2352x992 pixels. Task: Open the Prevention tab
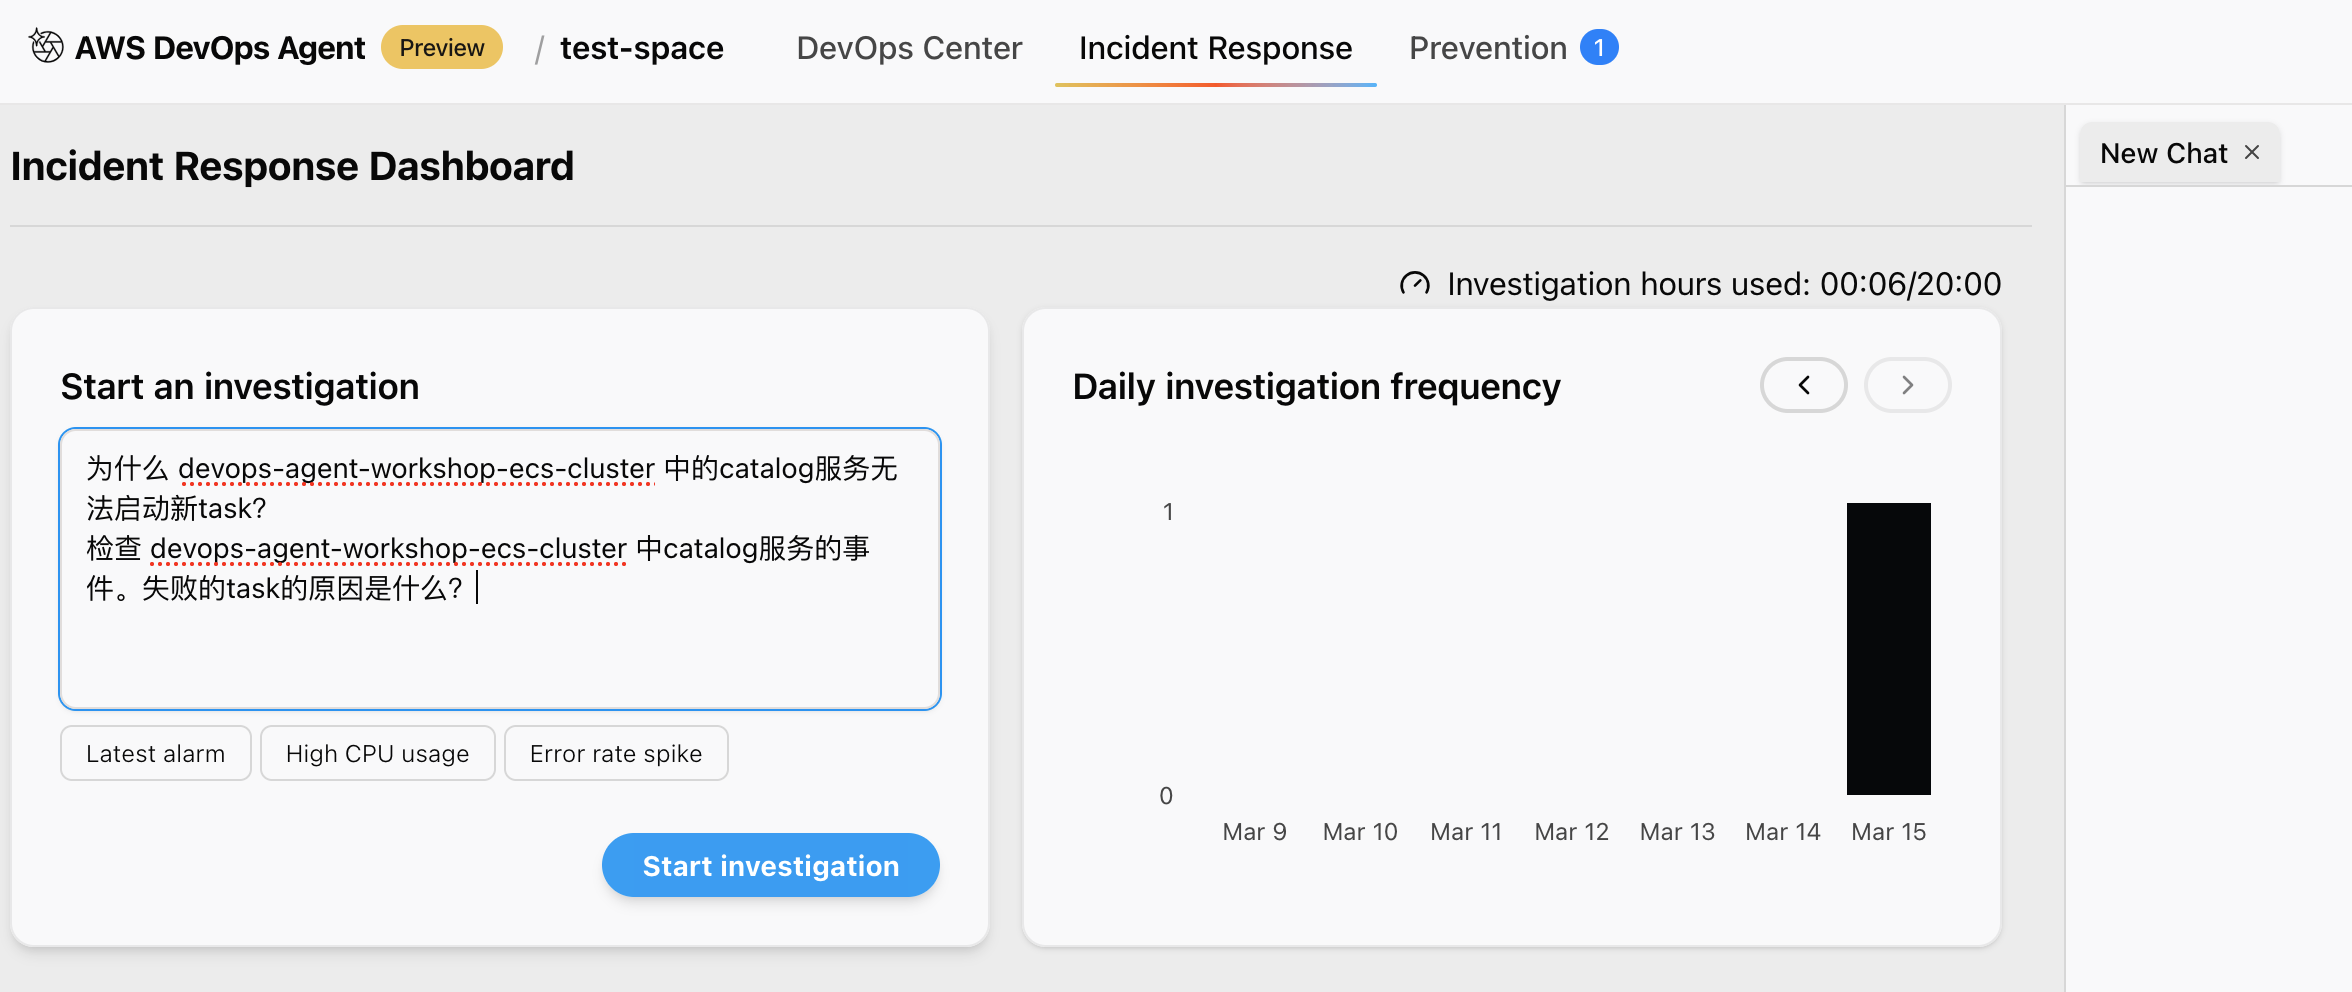point(1487,48)
